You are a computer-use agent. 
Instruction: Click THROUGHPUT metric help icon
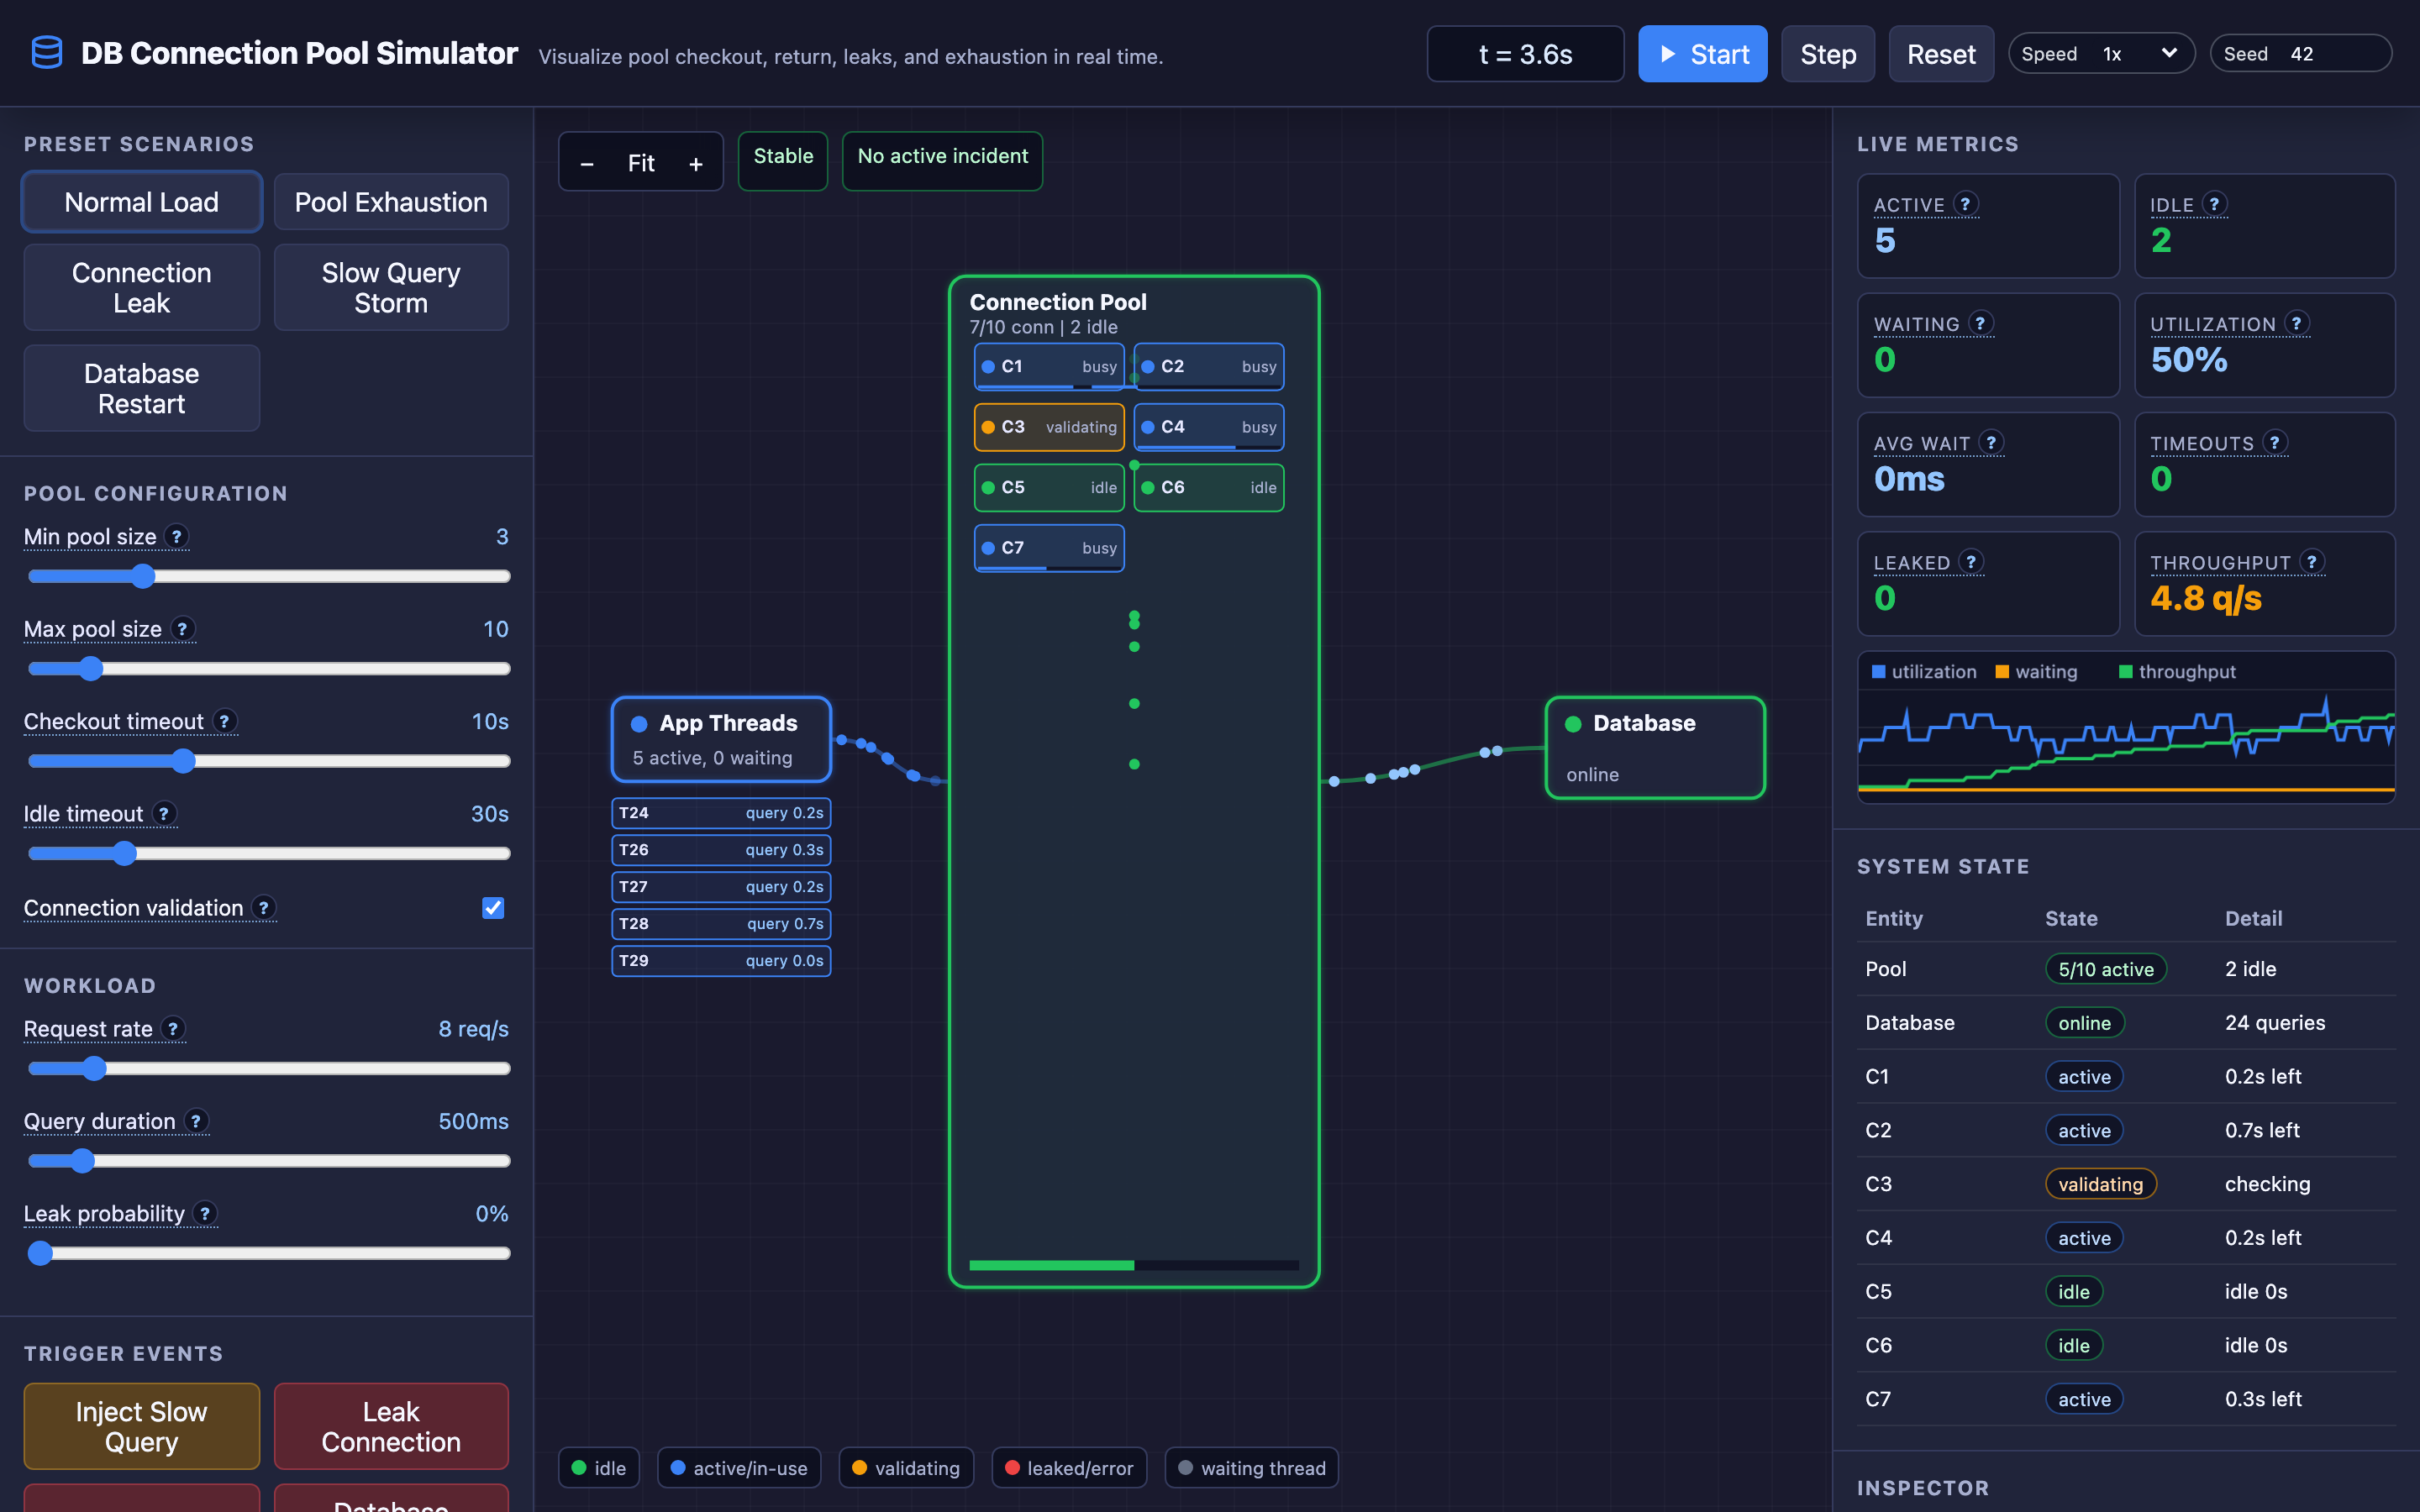2311,562
